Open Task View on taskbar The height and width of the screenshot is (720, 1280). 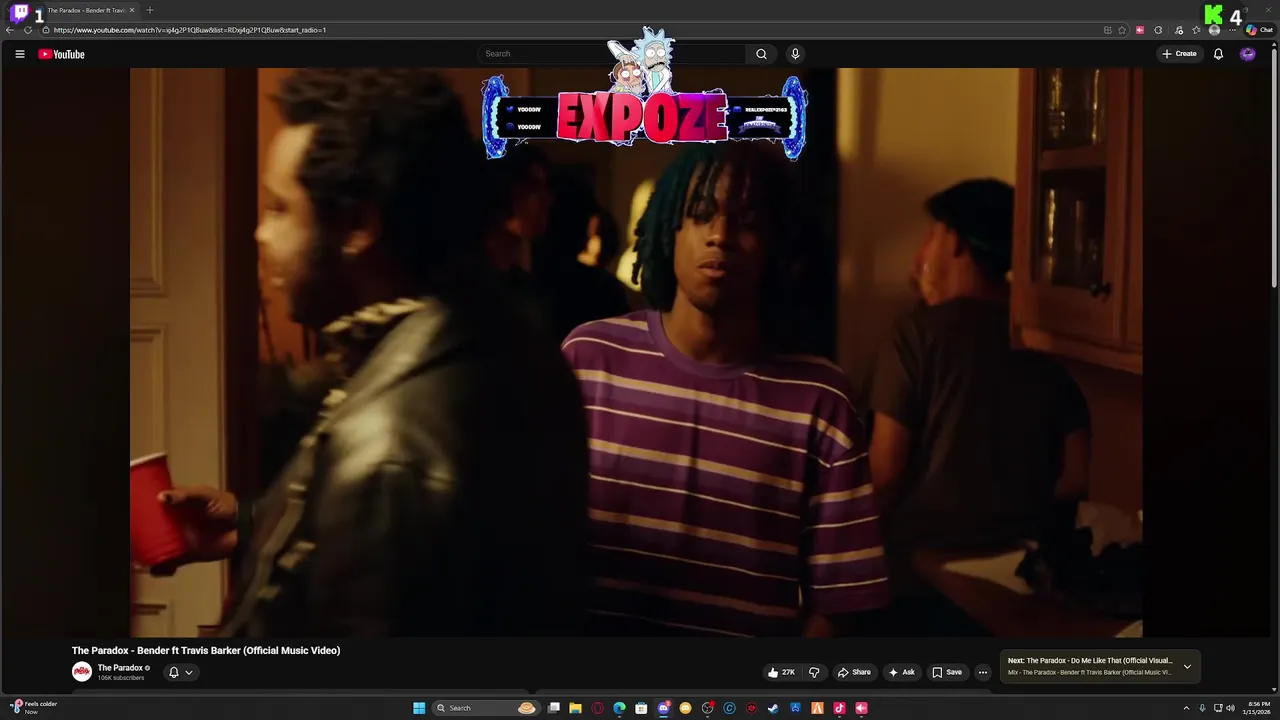[553, 708]
